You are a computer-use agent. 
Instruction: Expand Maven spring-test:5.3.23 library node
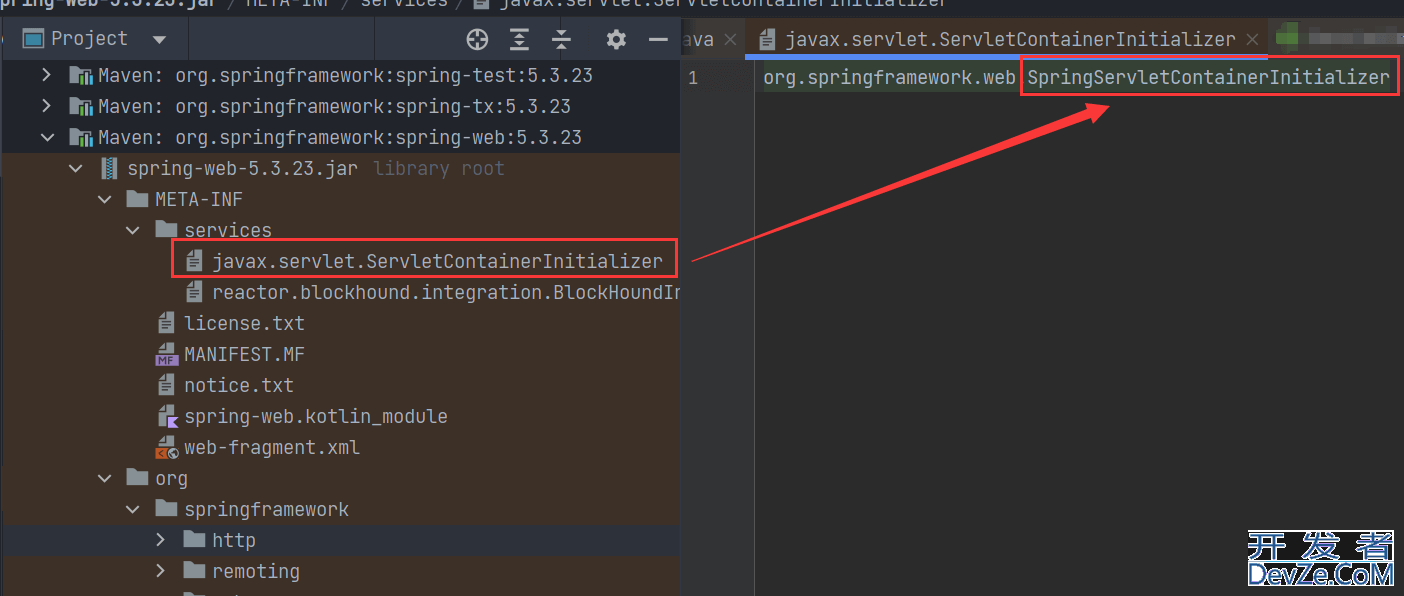tap(46, 75)
